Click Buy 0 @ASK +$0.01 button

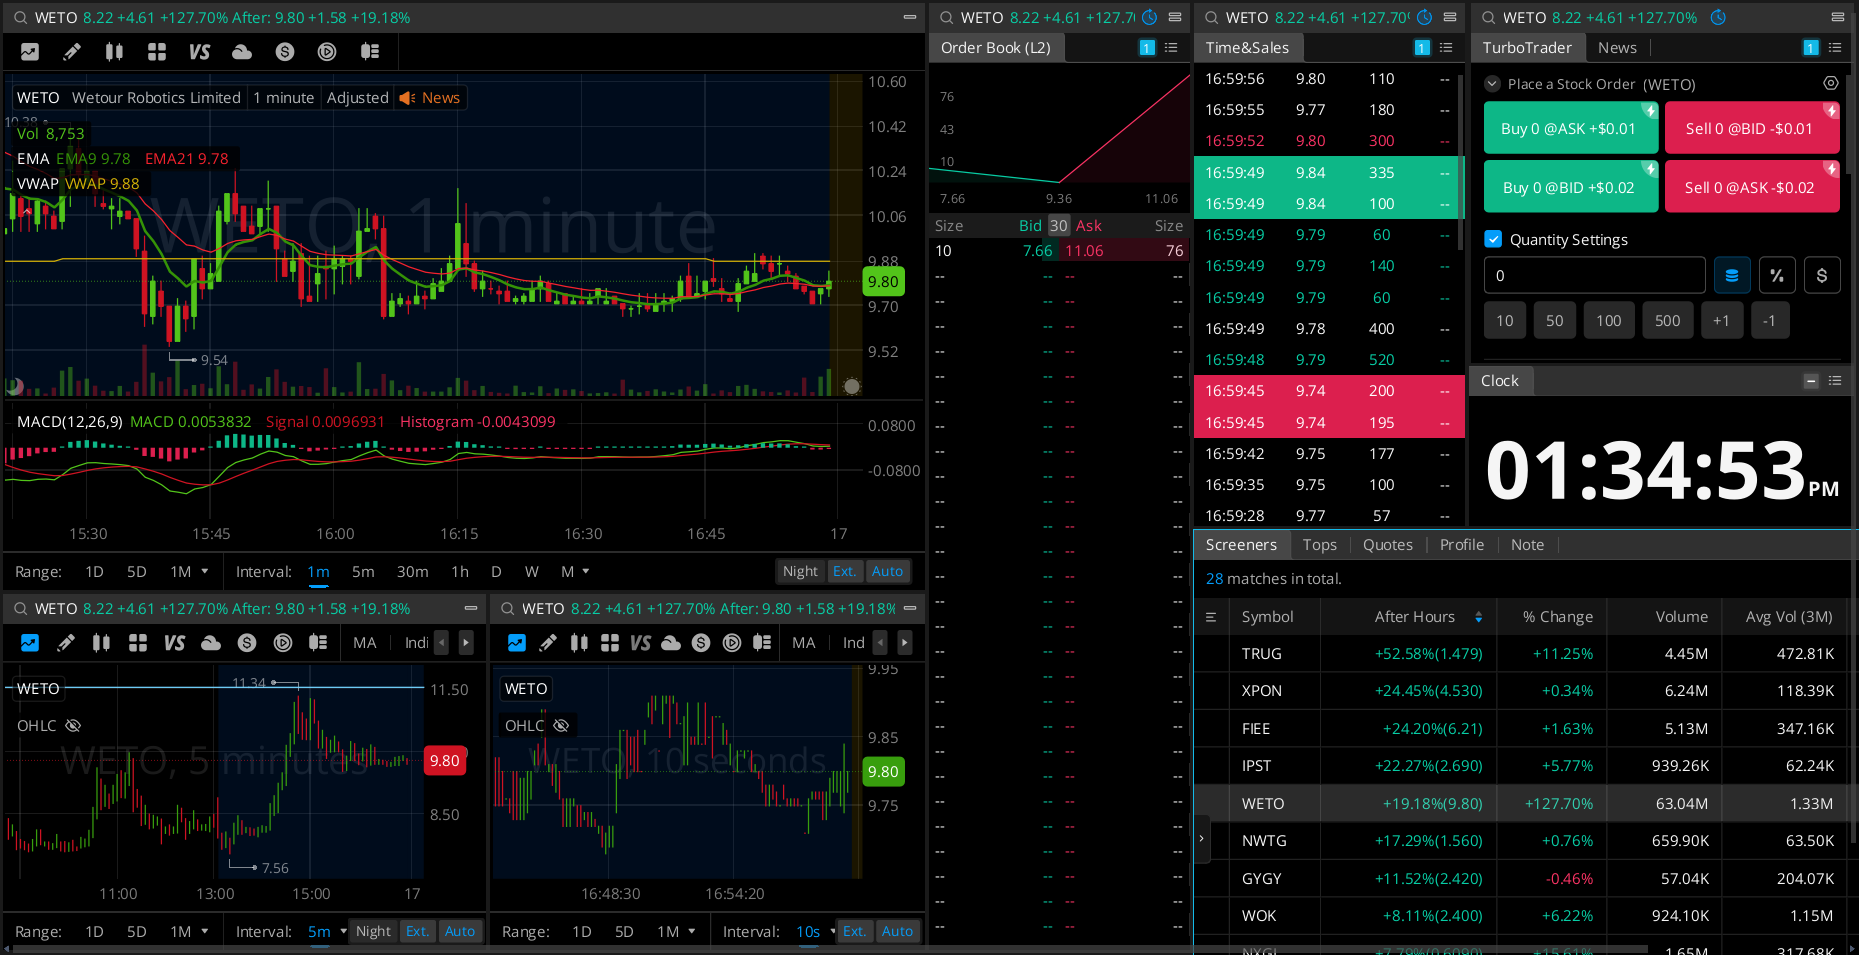(1571, 129)
